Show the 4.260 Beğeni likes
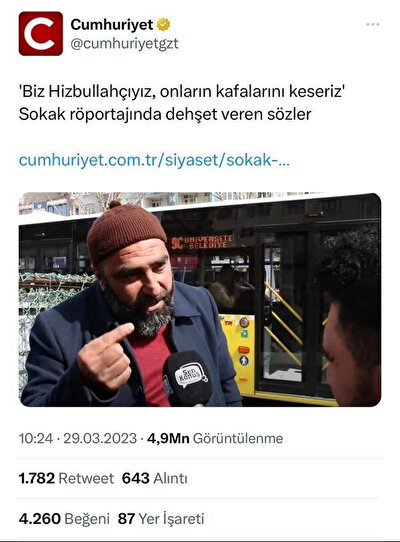The width and height of the screenshot is (400, 542). 64,518
